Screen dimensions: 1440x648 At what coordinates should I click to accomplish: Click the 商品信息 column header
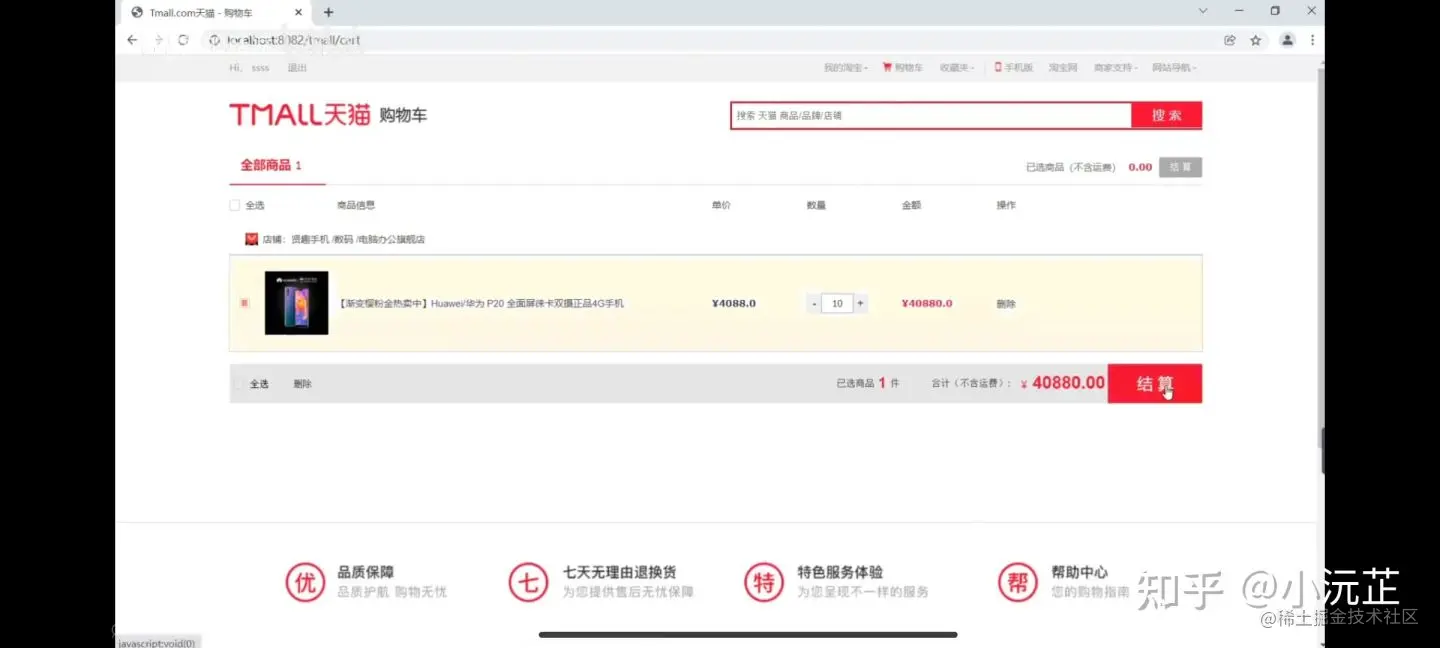coord(356,205)
